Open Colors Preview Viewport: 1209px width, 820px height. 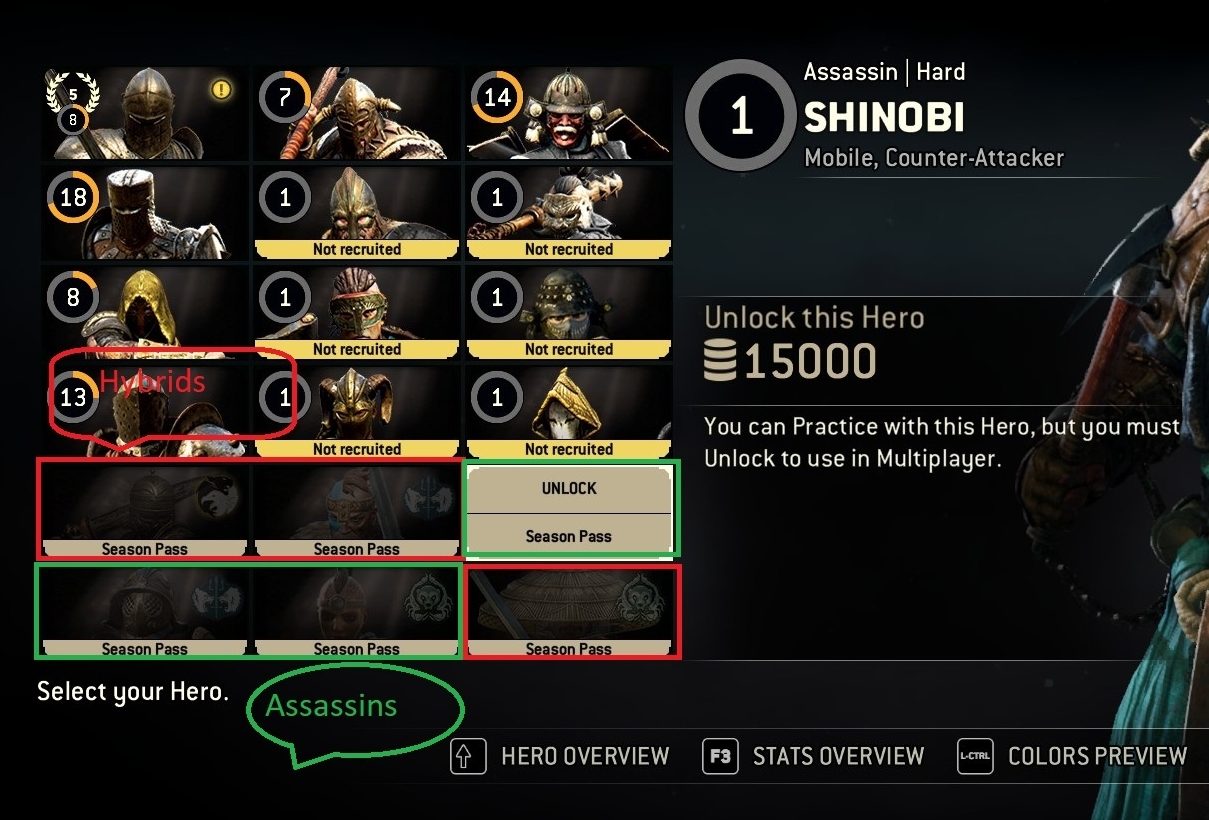click(1097, 757)
